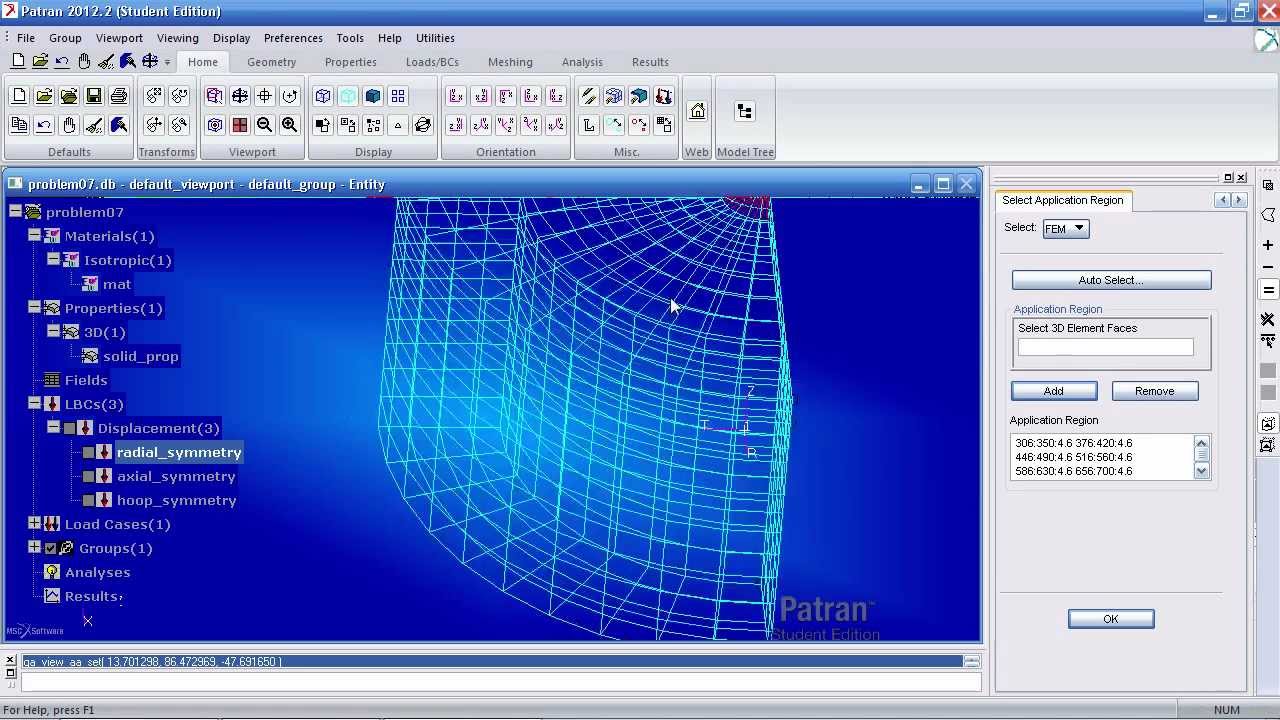Click the Add button
Viewport: 1280px width, 720px height.
pyautogui.click(x=1054, y=391)
